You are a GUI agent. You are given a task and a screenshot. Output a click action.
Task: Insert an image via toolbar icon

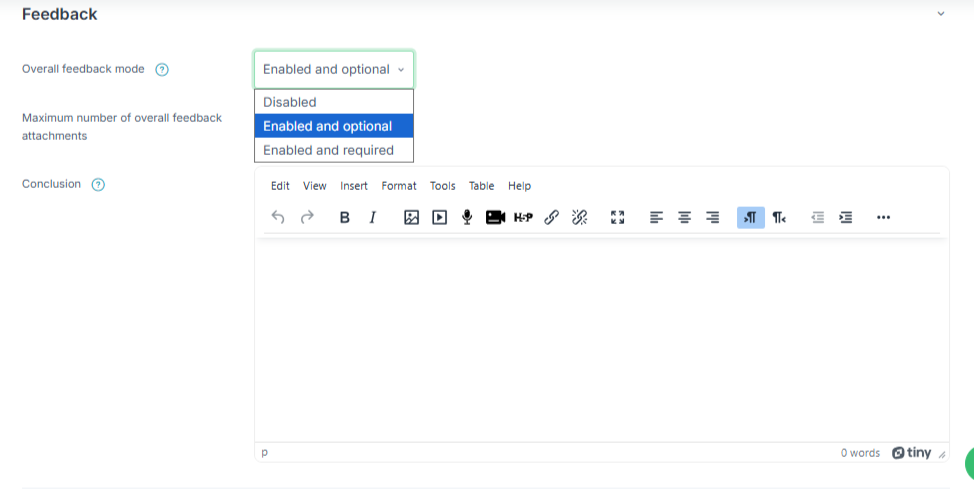tap(411, 217)
